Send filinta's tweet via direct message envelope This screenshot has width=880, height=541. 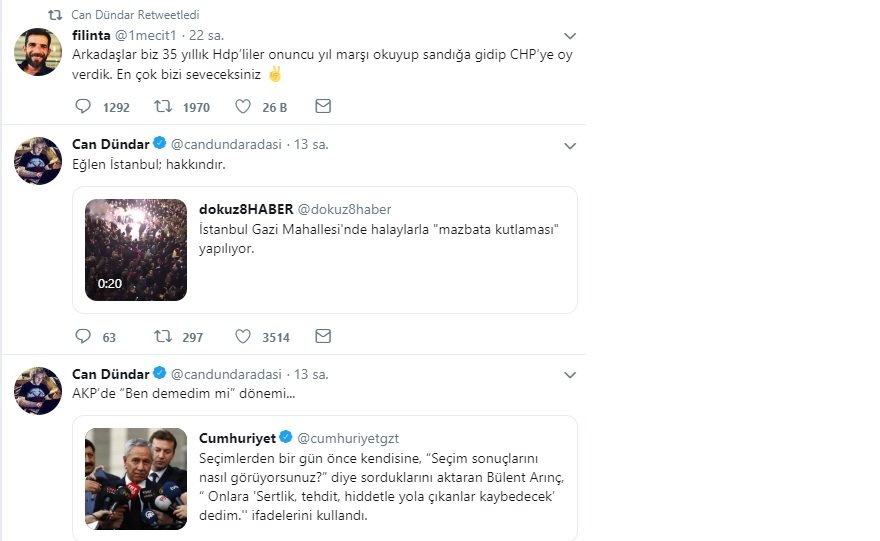point(323,106)
